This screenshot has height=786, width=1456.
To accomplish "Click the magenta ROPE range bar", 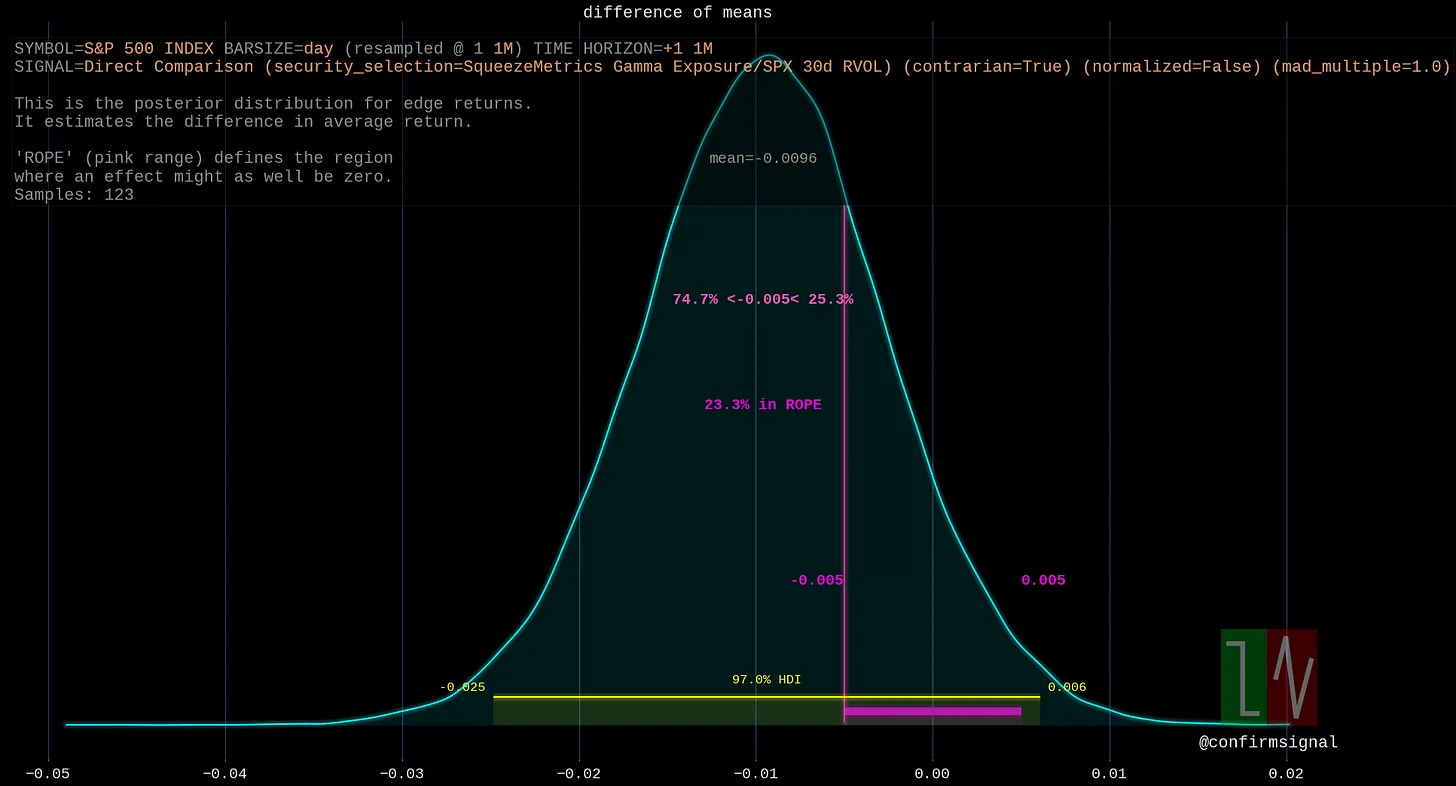I will point(933,711).
